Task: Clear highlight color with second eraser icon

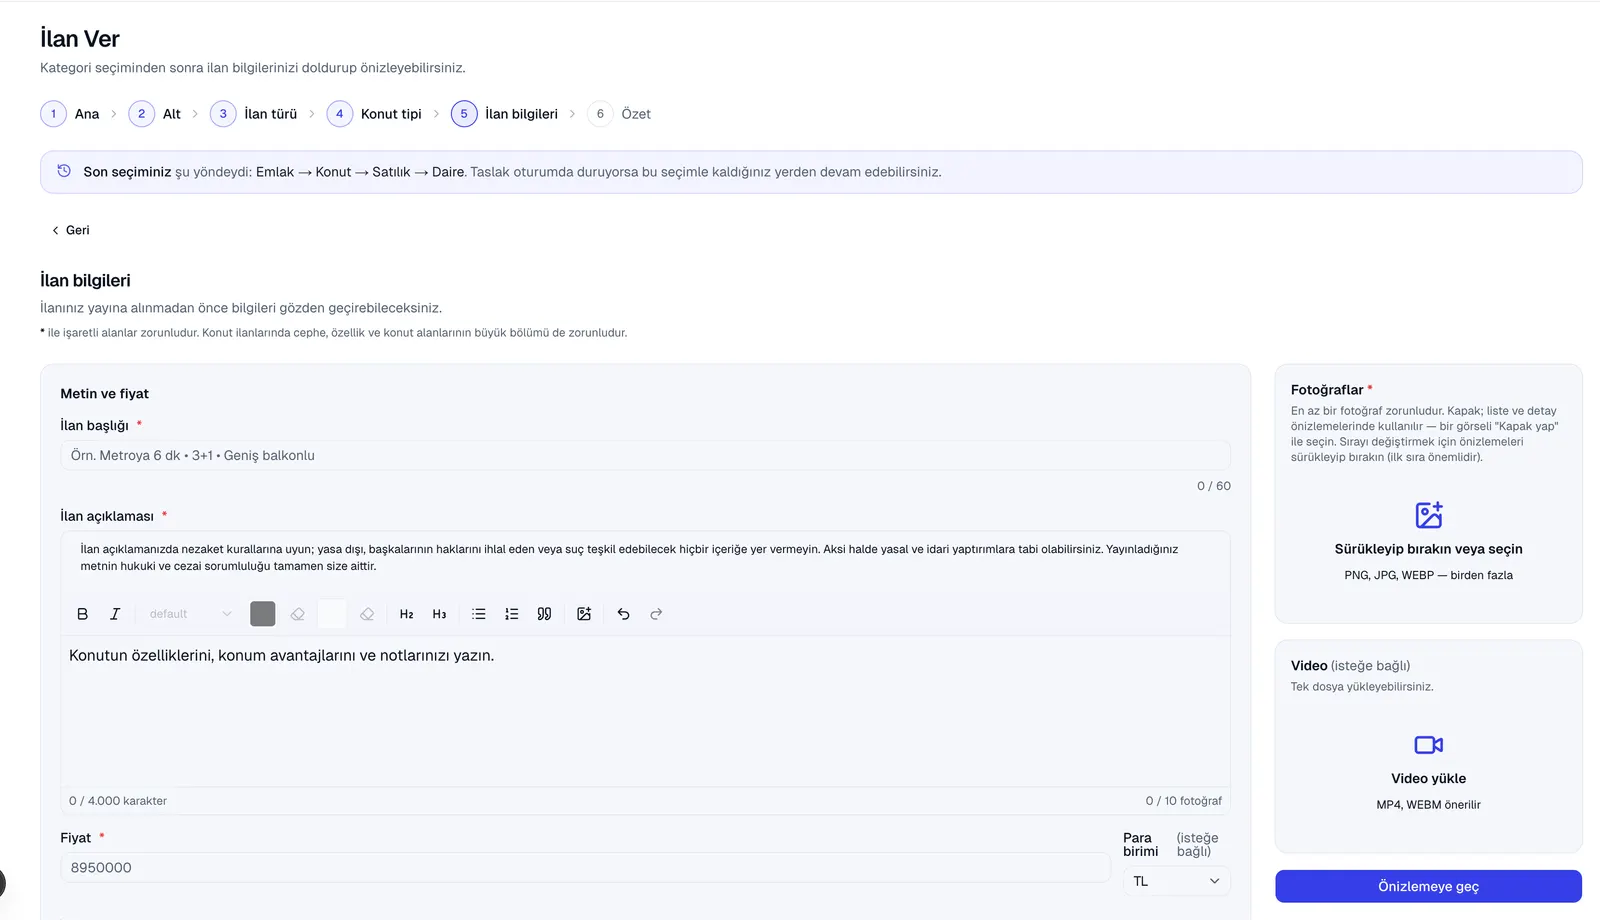Action: pos(367,614)
